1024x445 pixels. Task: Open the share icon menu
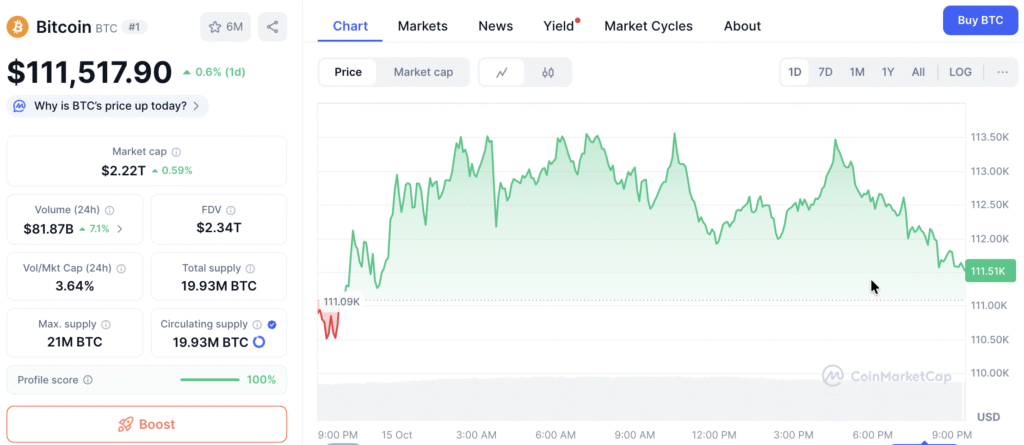272,27
